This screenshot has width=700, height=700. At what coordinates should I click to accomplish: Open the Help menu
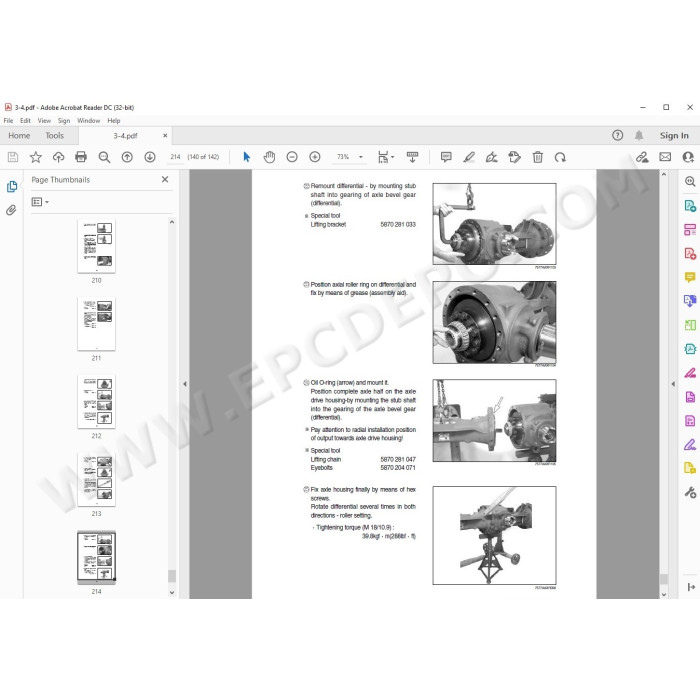click(x=114, y=121)
